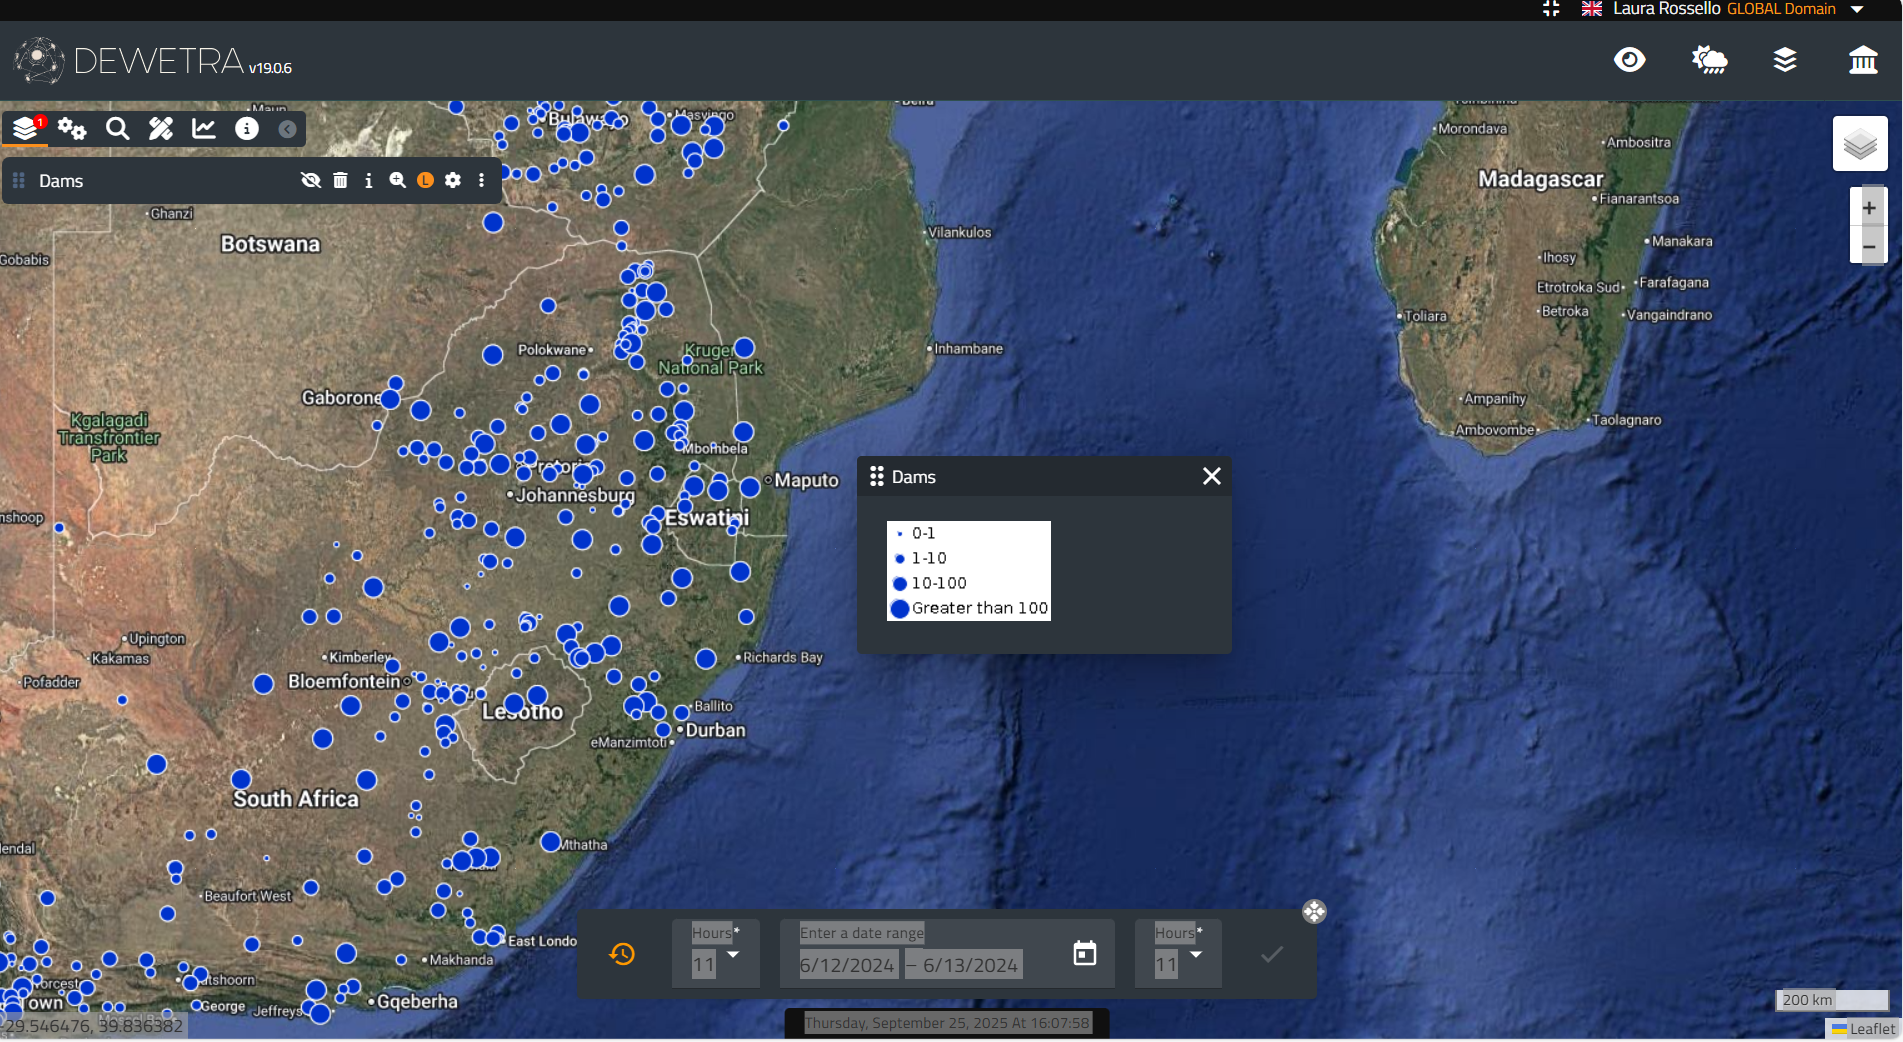Image resolution: width=1903 pixels, height=1042 pixels.
Task: Expand the end Hours dropdown
Action: coord(1195,955)
